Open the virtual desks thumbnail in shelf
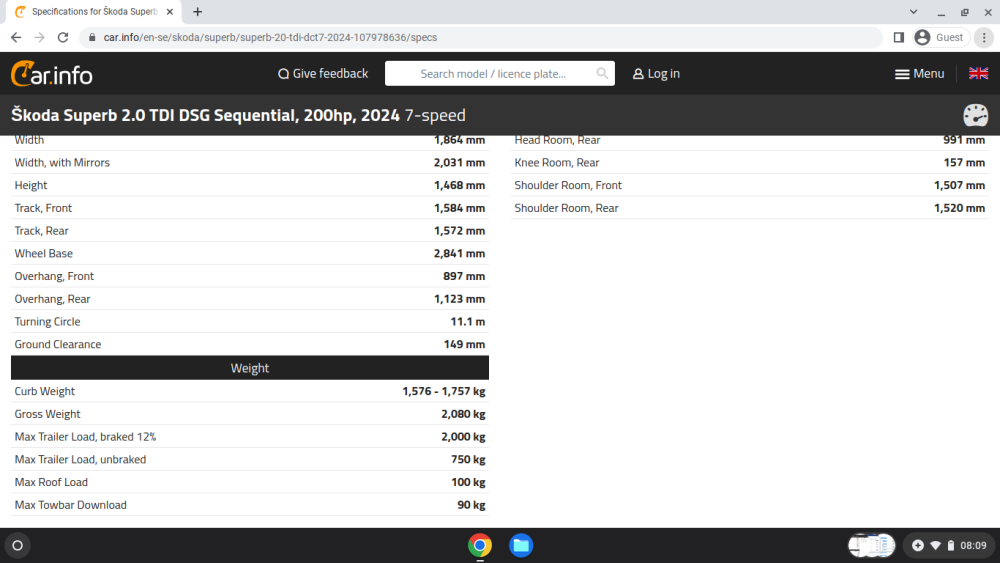The height and width of the screenshot is (563, 1000). 871,545
